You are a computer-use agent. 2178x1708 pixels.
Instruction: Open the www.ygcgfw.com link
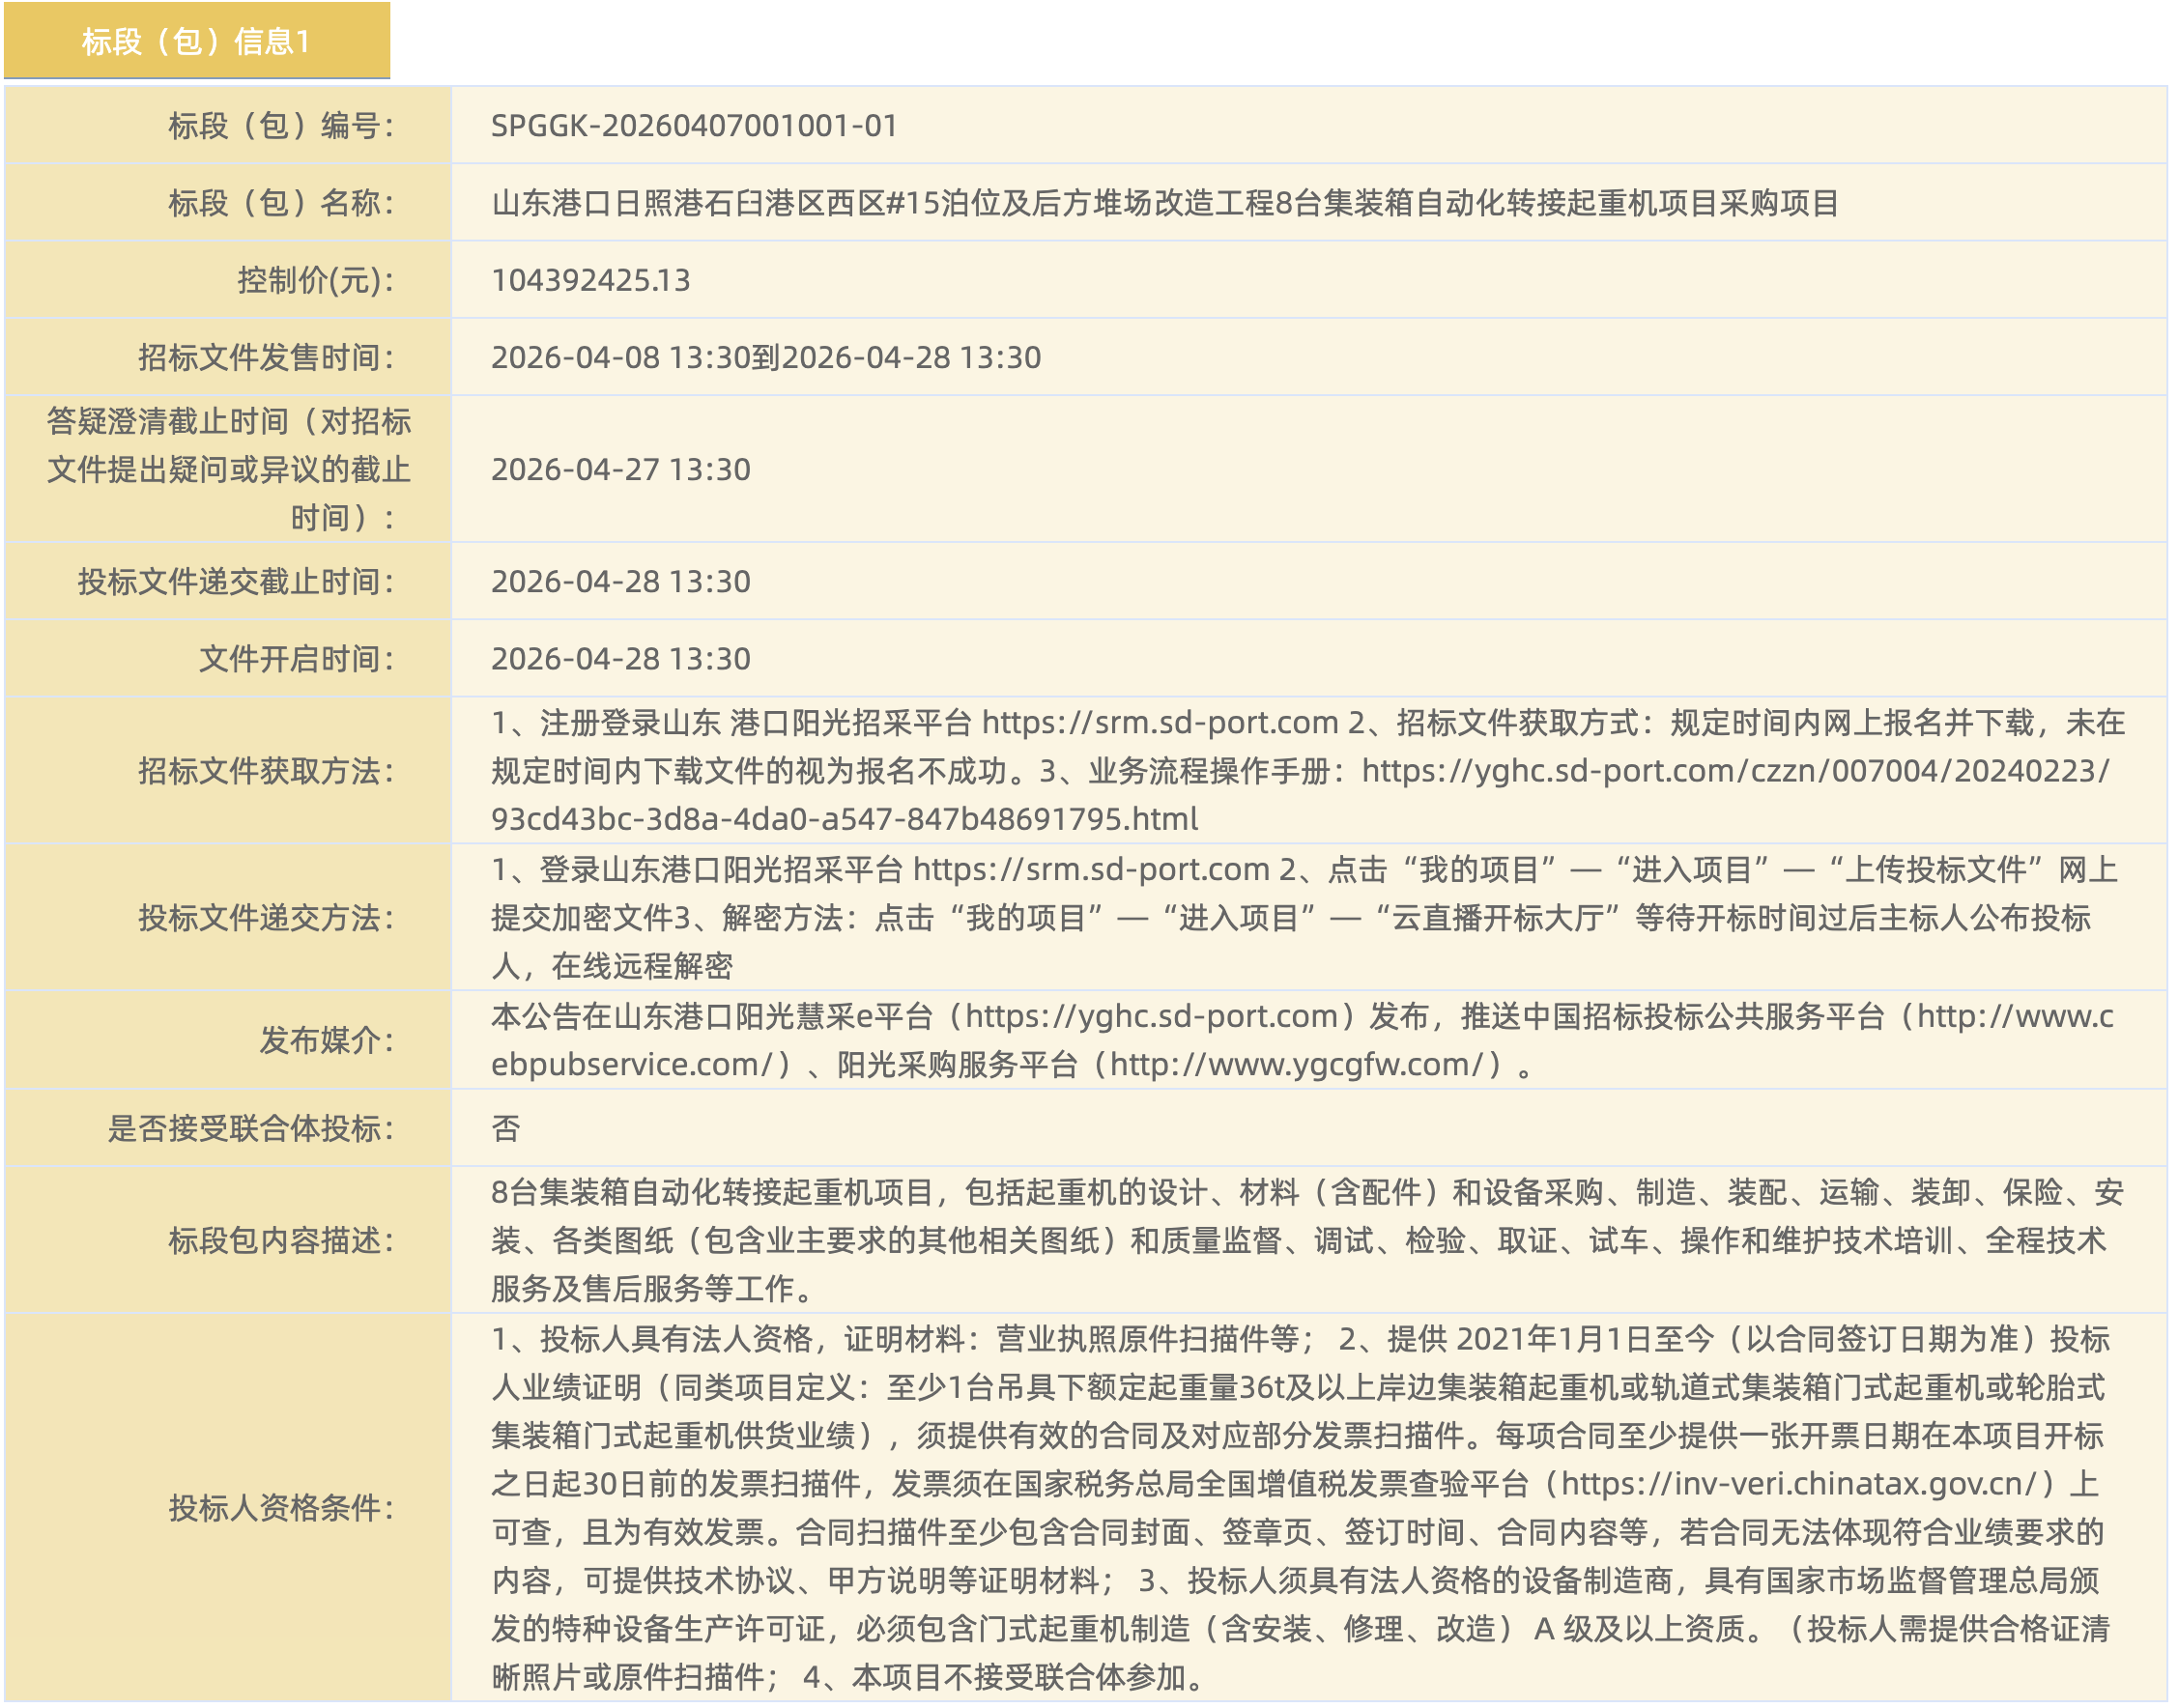pos(1296,1065)
